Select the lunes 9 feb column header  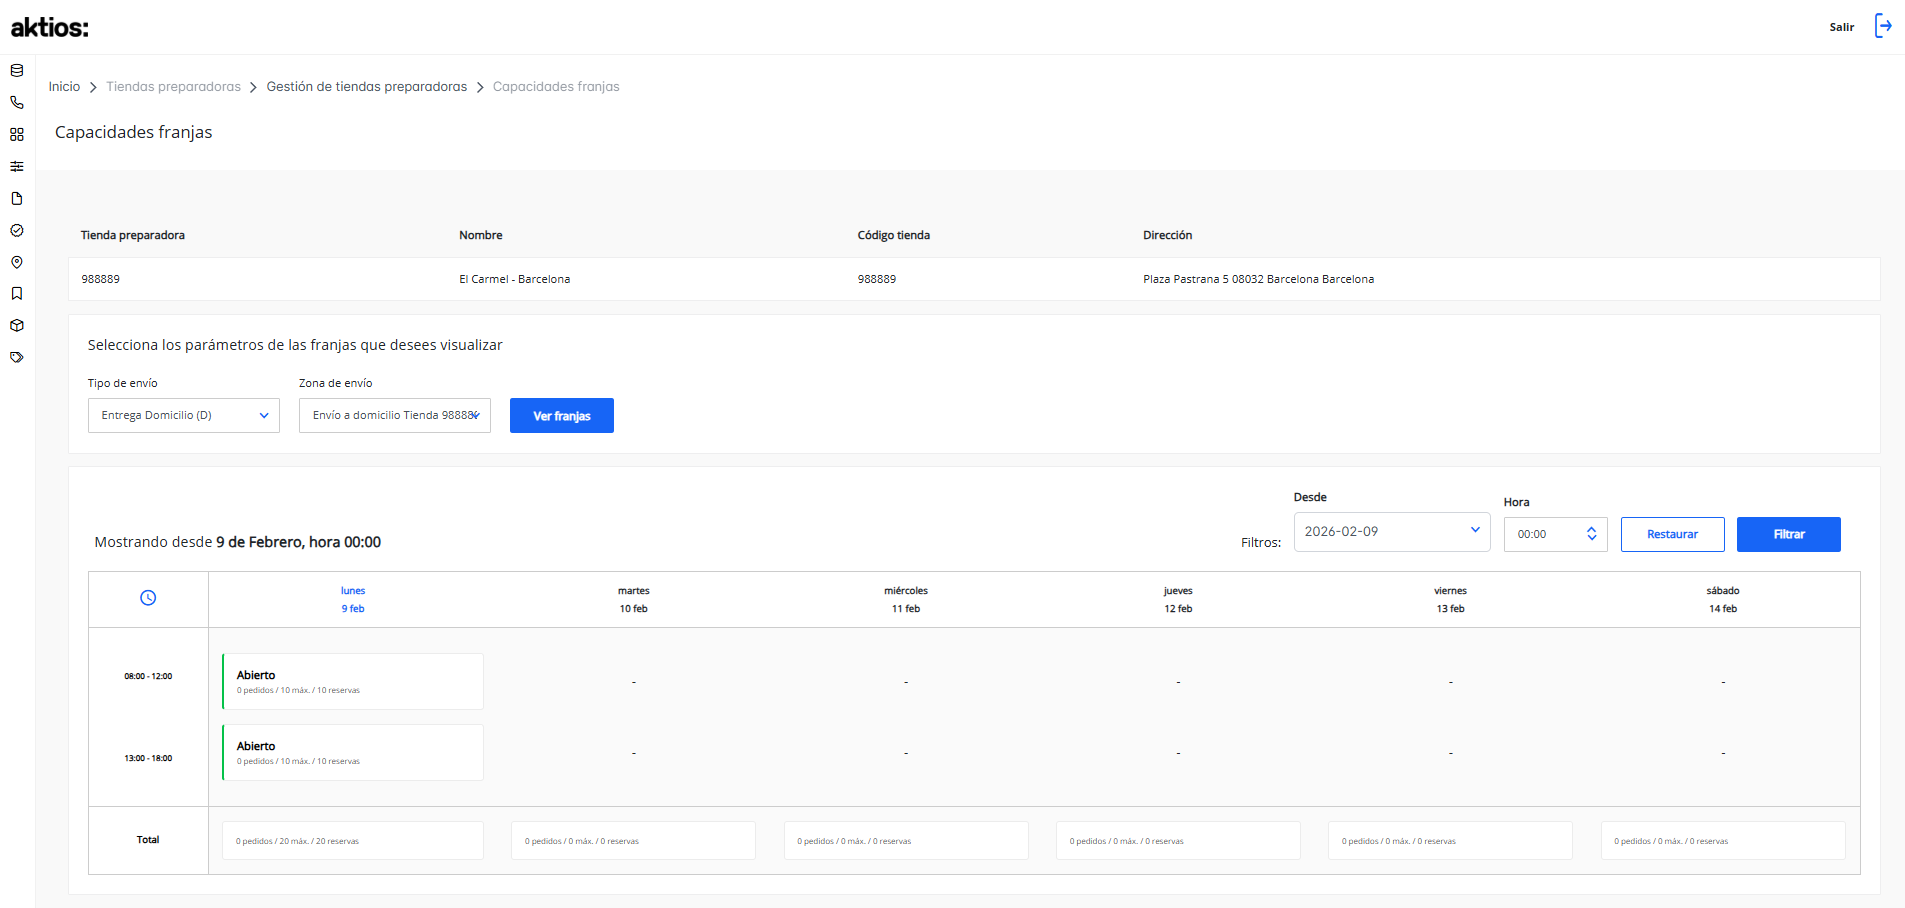point(353,600)
